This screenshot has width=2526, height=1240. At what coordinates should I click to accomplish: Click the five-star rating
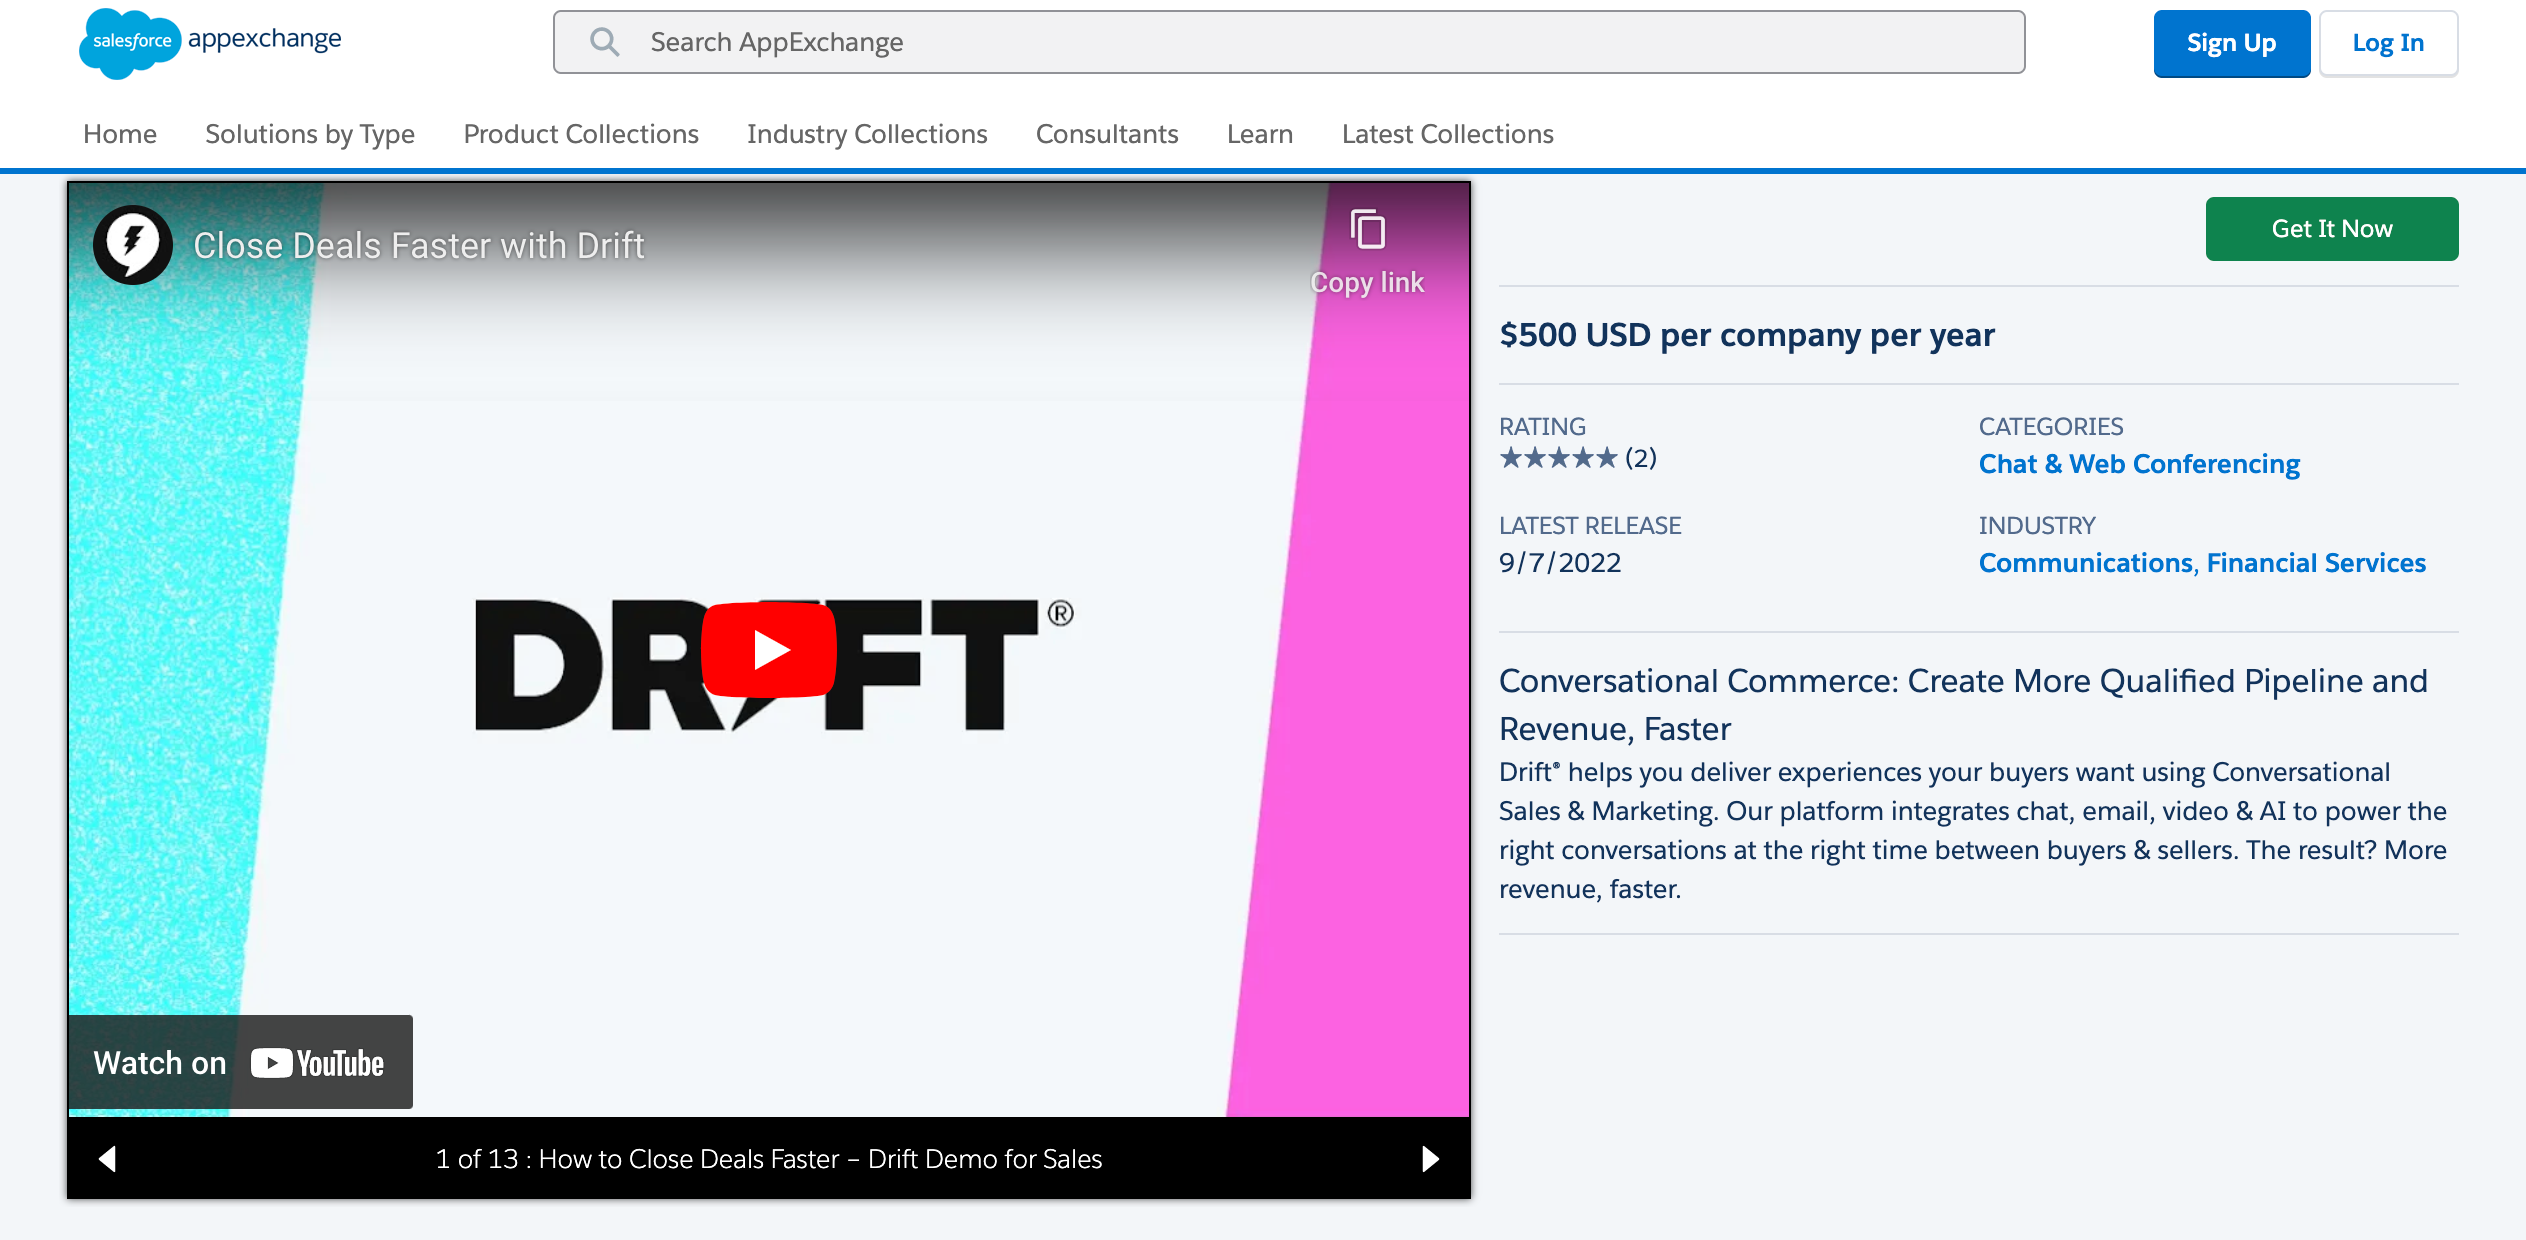1558,458
